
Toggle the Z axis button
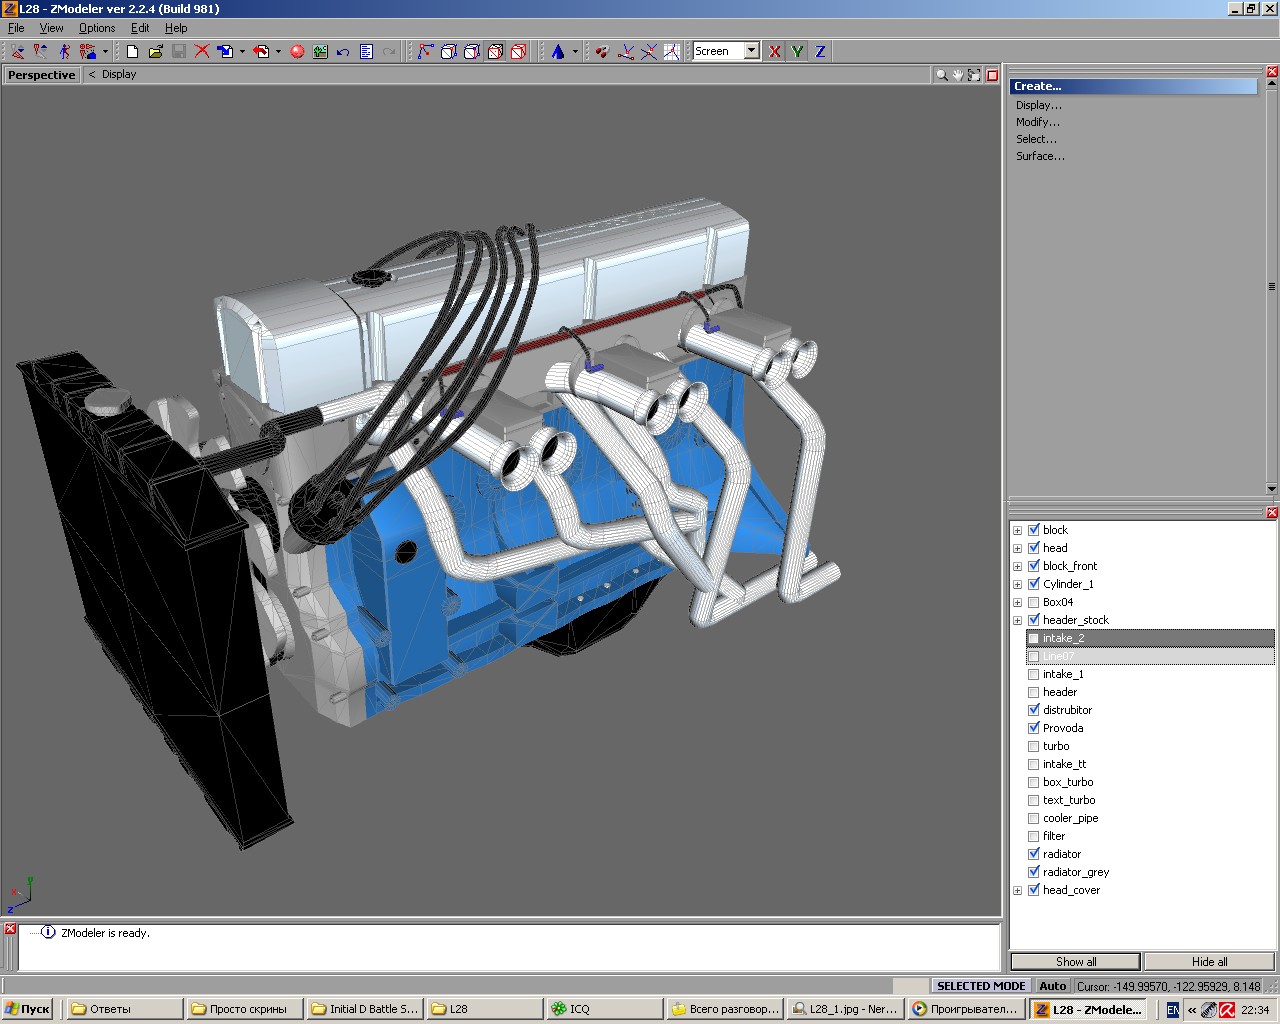coord(820,51)
